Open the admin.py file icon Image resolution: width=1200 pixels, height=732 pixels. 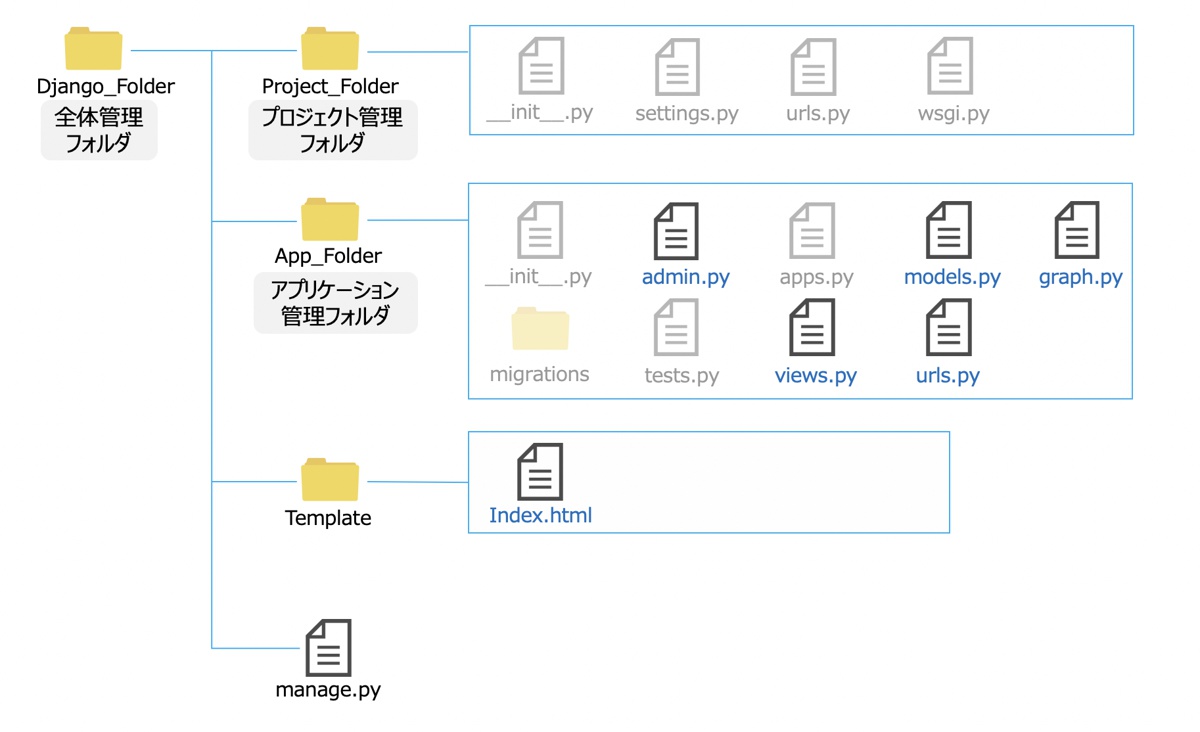point(676,231)
